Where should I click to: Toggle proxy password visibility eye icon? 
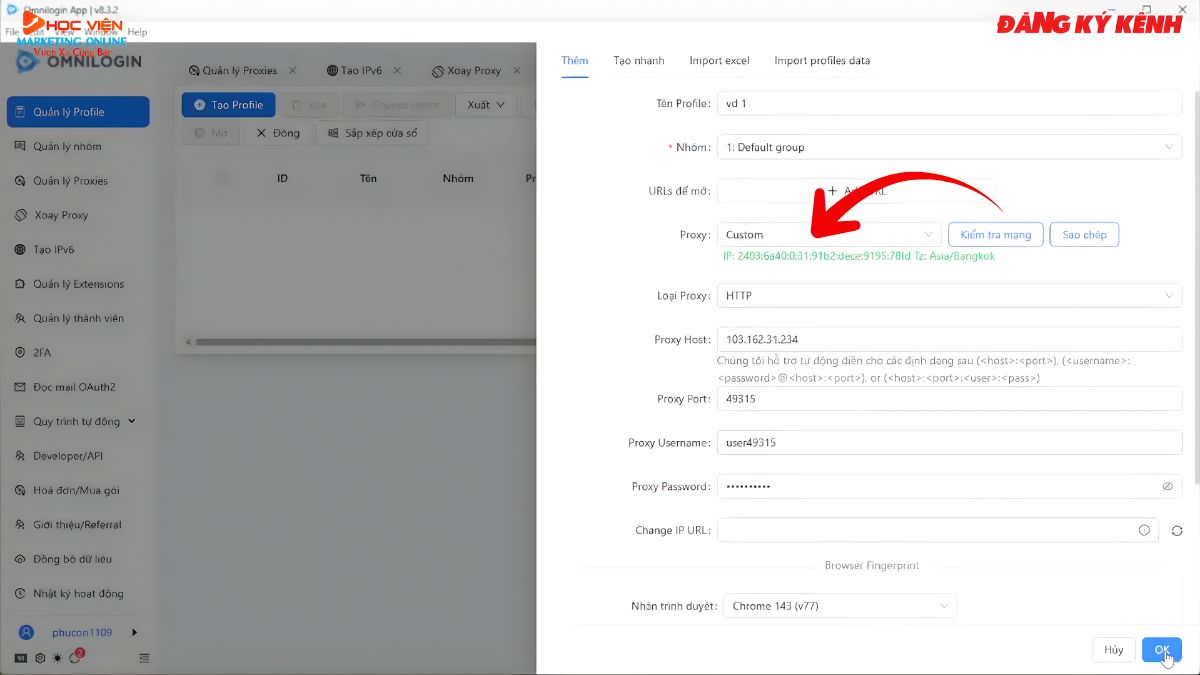point(1167,487)
